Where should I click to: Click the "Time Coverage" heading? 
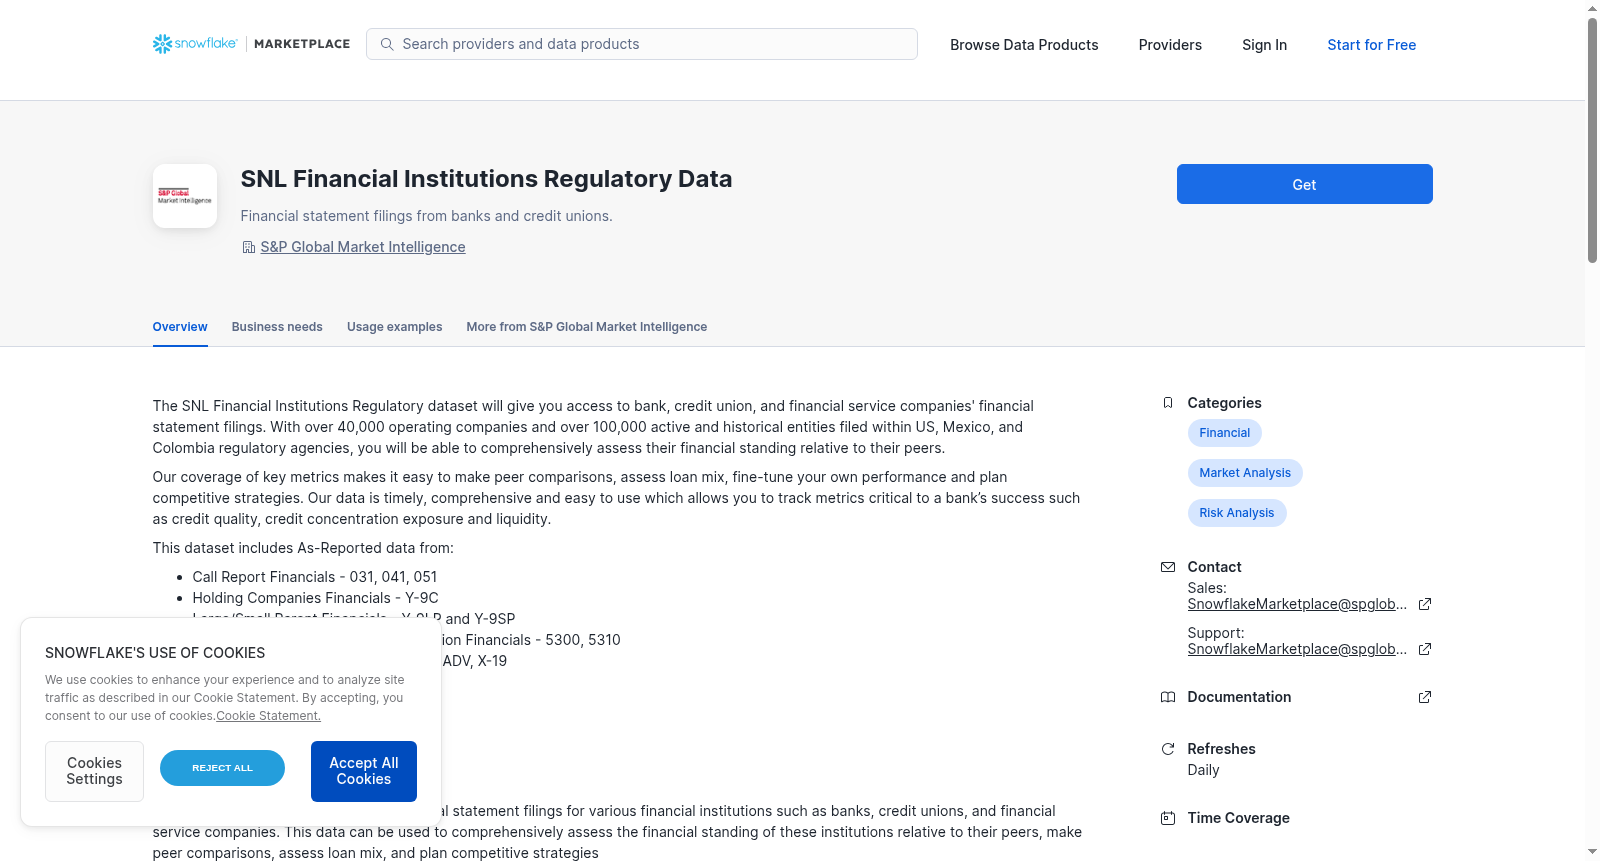pyautogui.click(x=1238, y=818)
